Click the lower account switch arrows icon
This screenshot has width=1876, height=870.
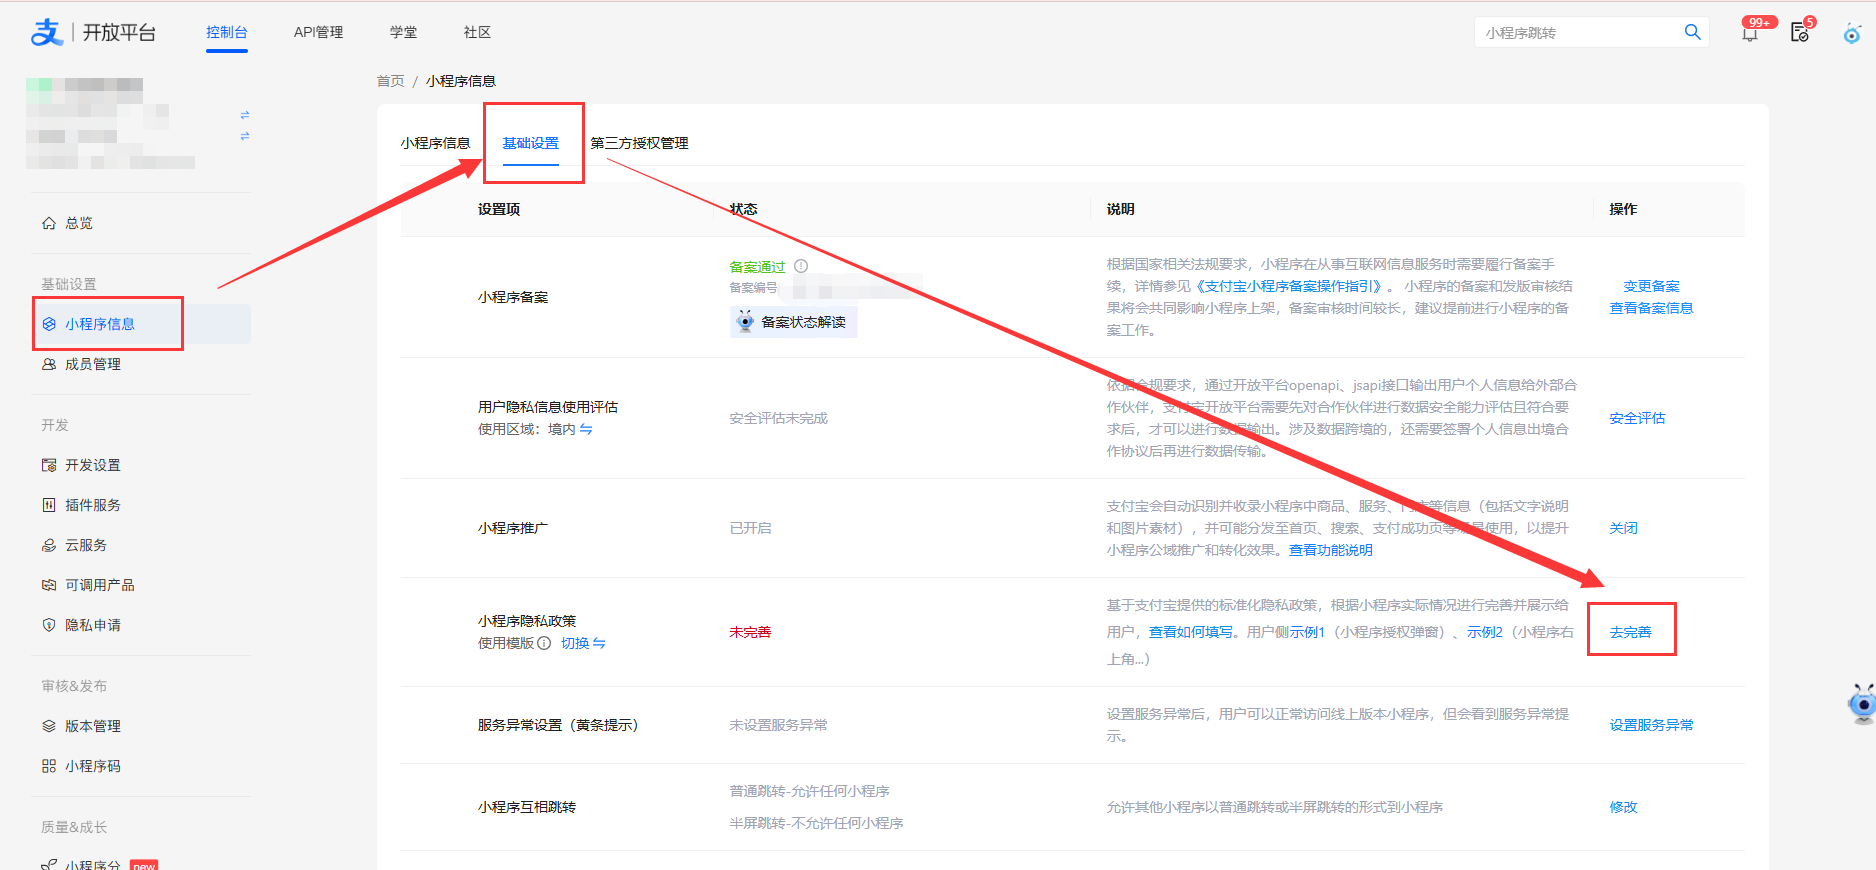pos(245,136)
